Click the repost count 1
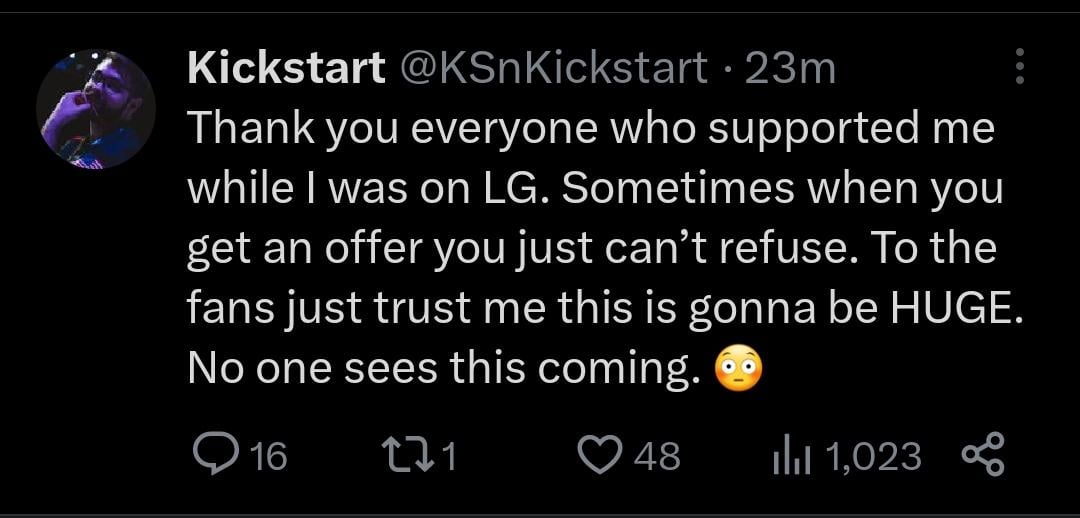 tap(449, 457)
